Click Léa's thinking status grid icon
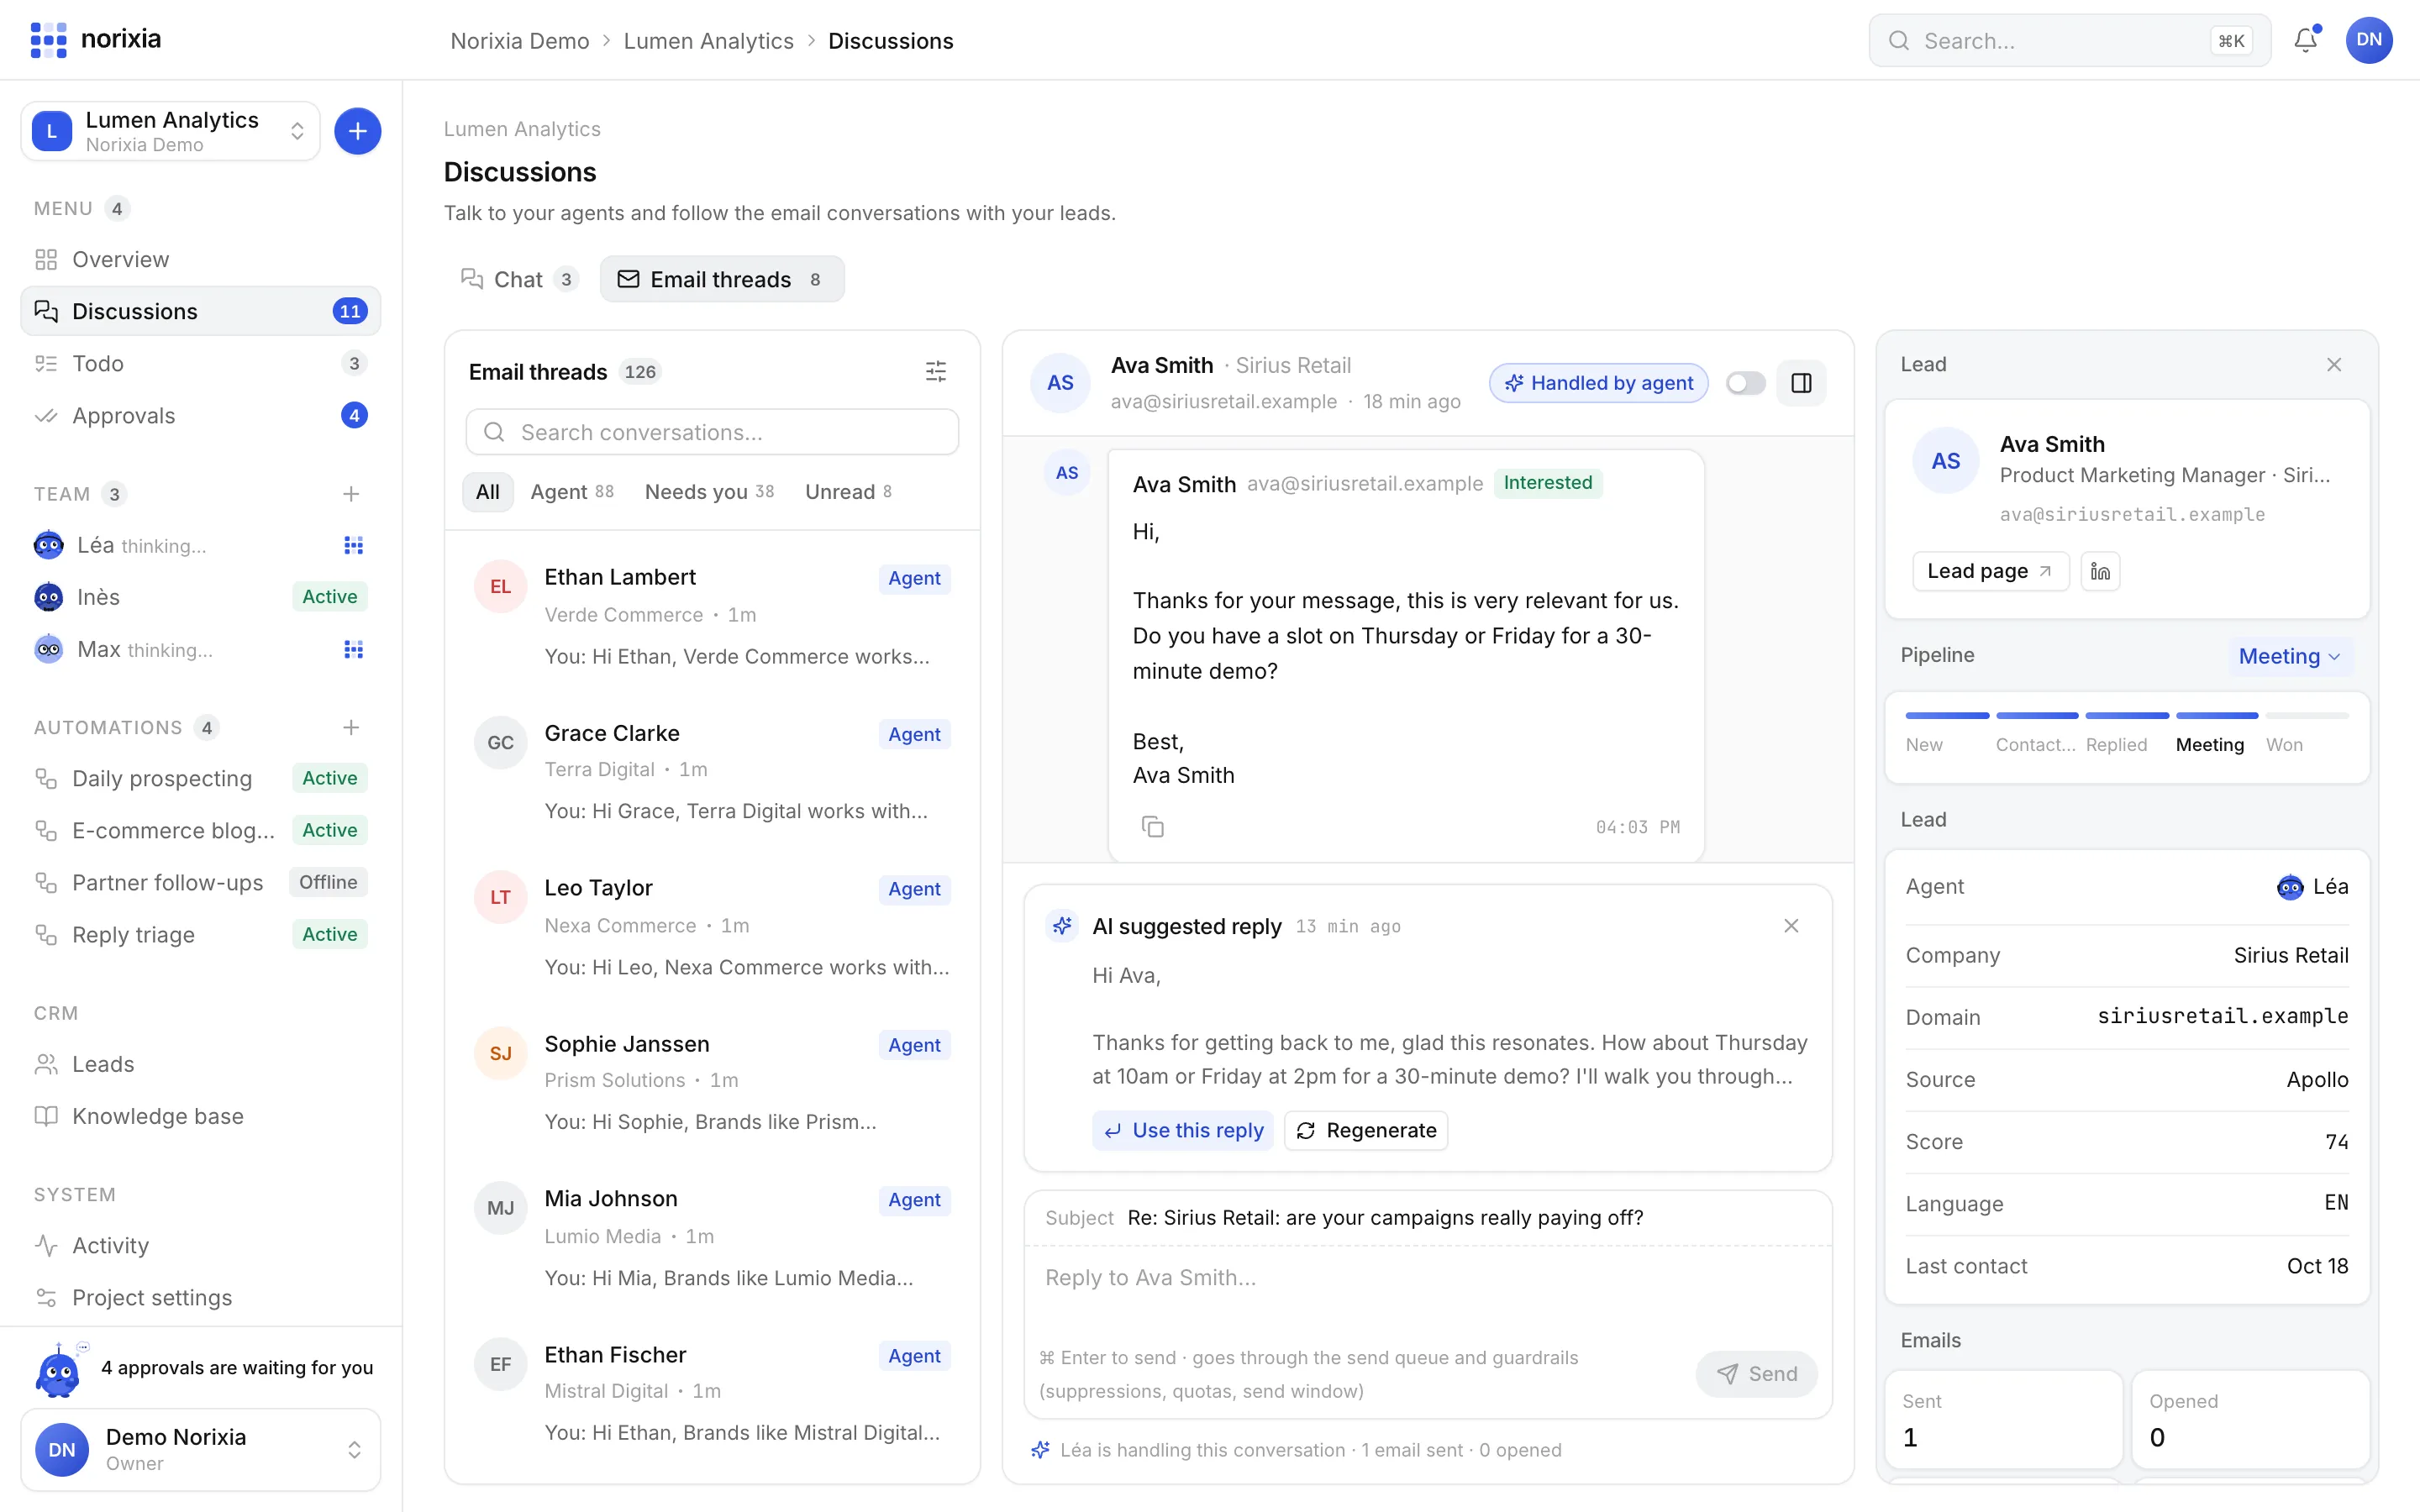Image resolution: width=2420 pixels, height=1512 pixels. point(353,545)
